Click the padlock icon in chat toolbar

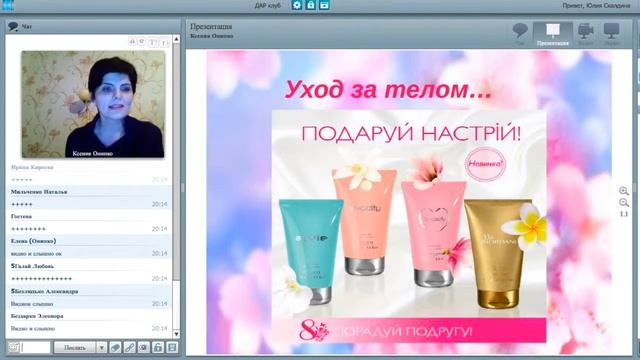(158, 347)
